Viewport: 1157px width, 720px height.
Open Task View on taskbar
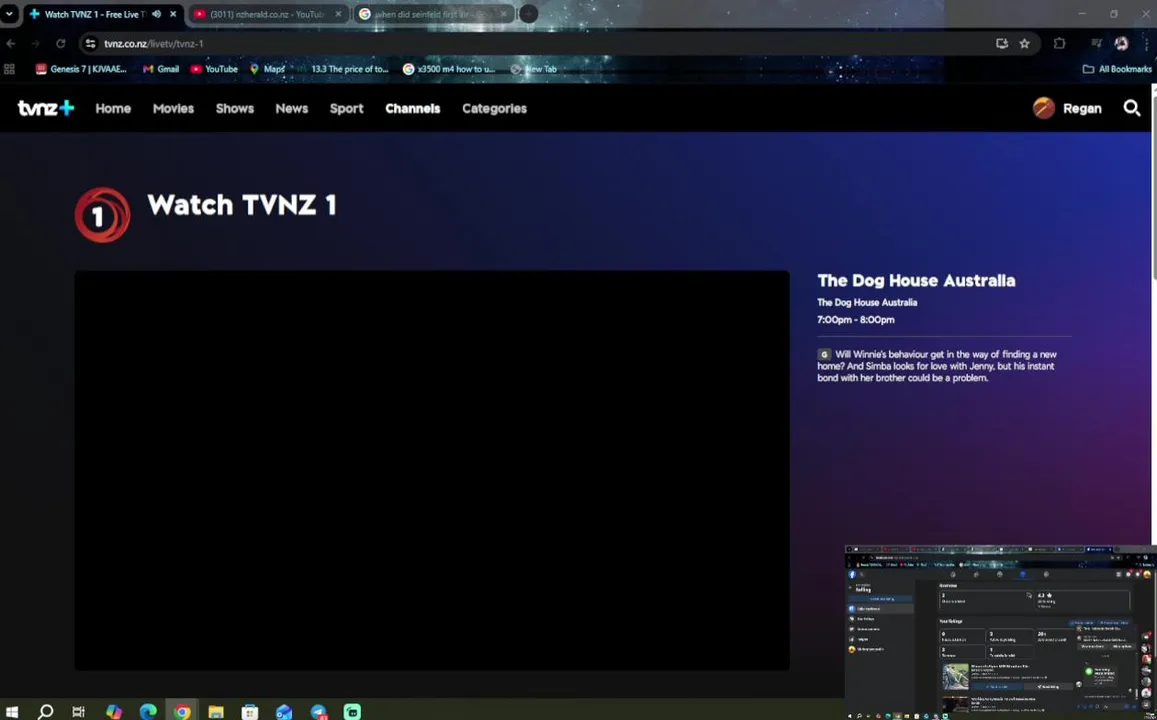(x=79, y=712)
